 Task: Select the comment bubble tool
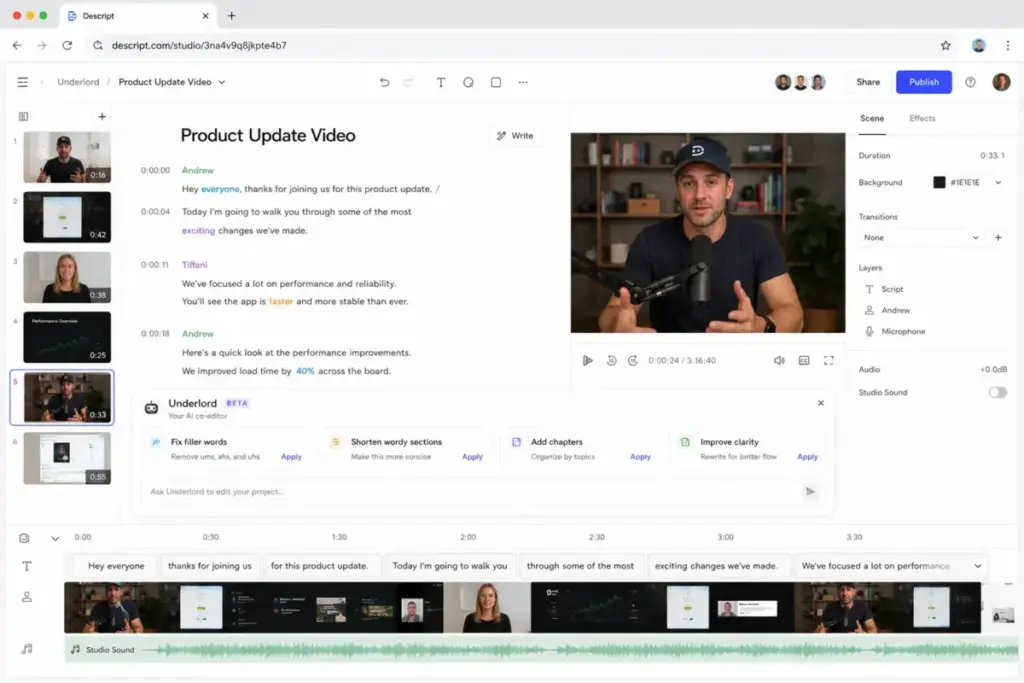pos(468,82)
